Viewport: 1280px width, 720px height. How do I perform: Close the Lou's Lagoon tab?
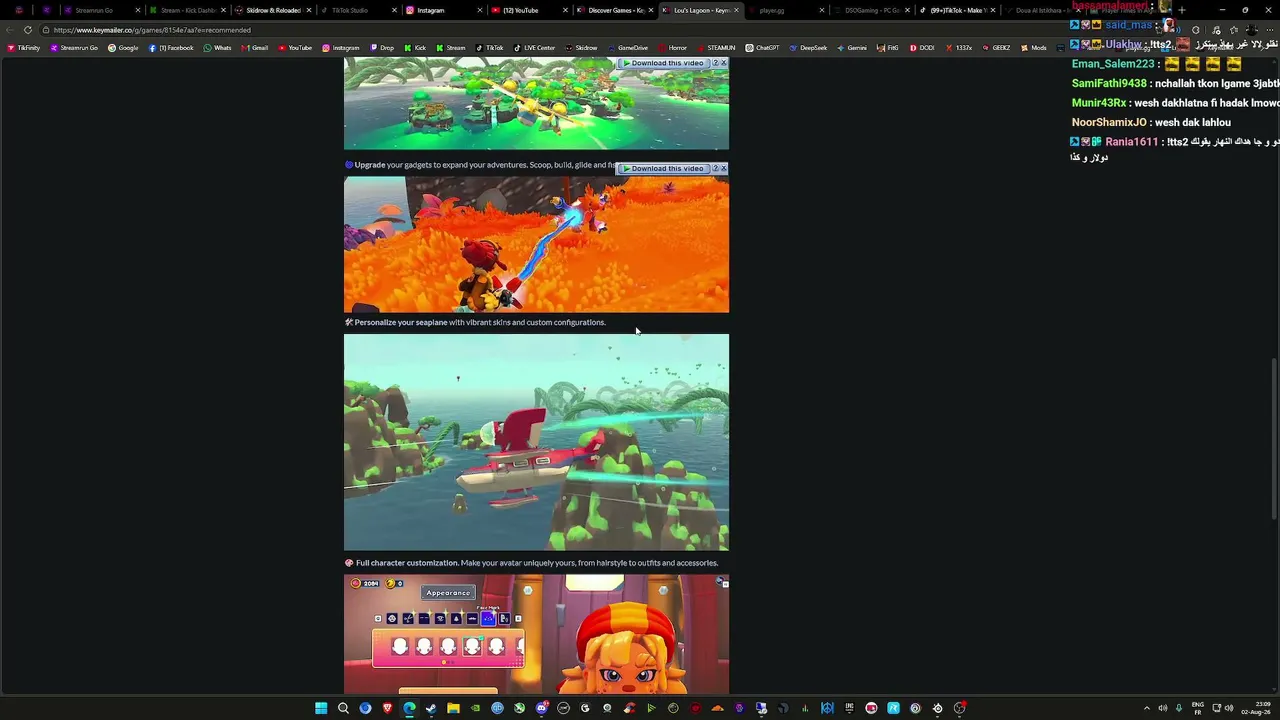(737, 10)
